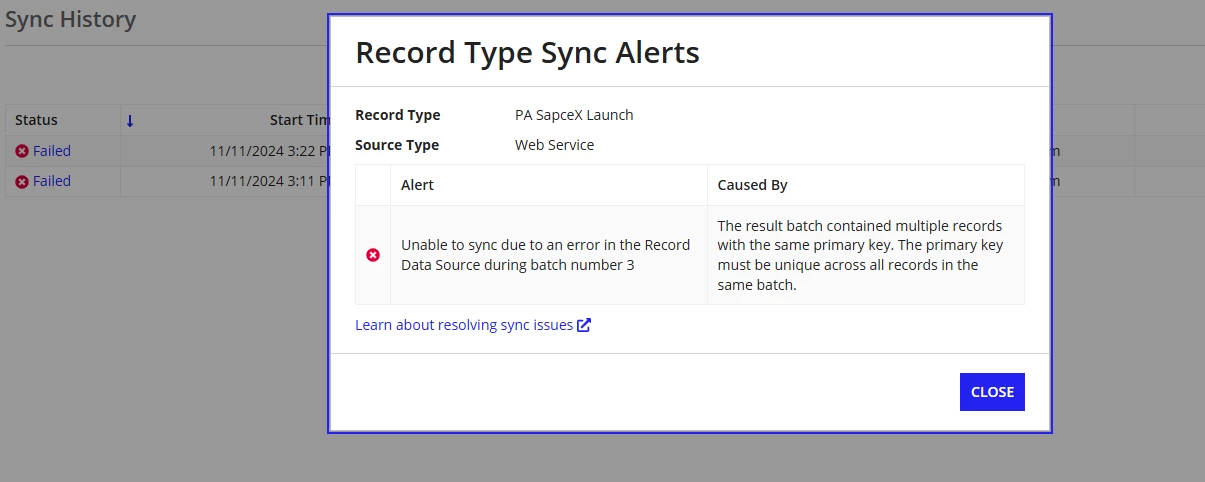Click the Sync History heading
Image resolution: width=1205 pixels, height=482 pixels.
coord(70,19)
